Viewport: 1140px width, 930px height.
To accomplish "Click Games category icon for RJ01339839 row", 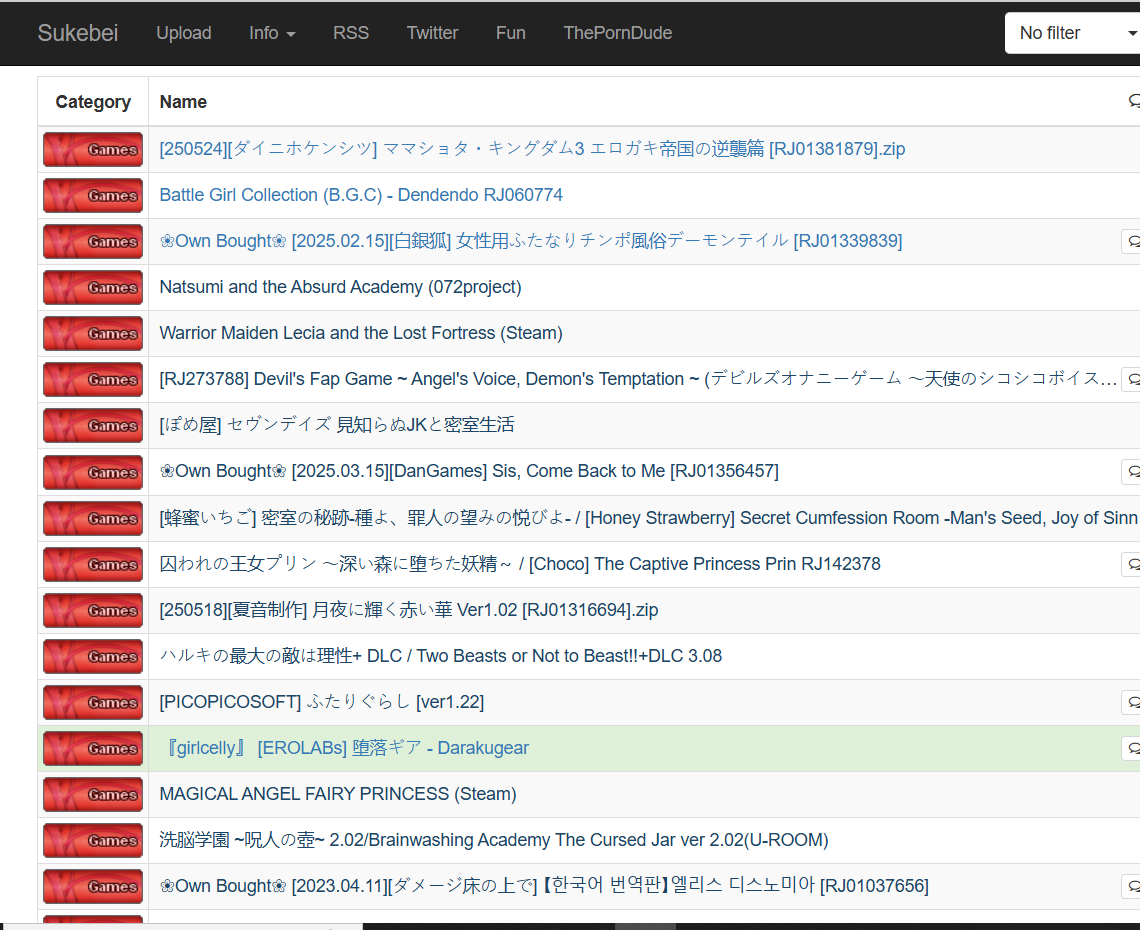I will pos(93,241).
